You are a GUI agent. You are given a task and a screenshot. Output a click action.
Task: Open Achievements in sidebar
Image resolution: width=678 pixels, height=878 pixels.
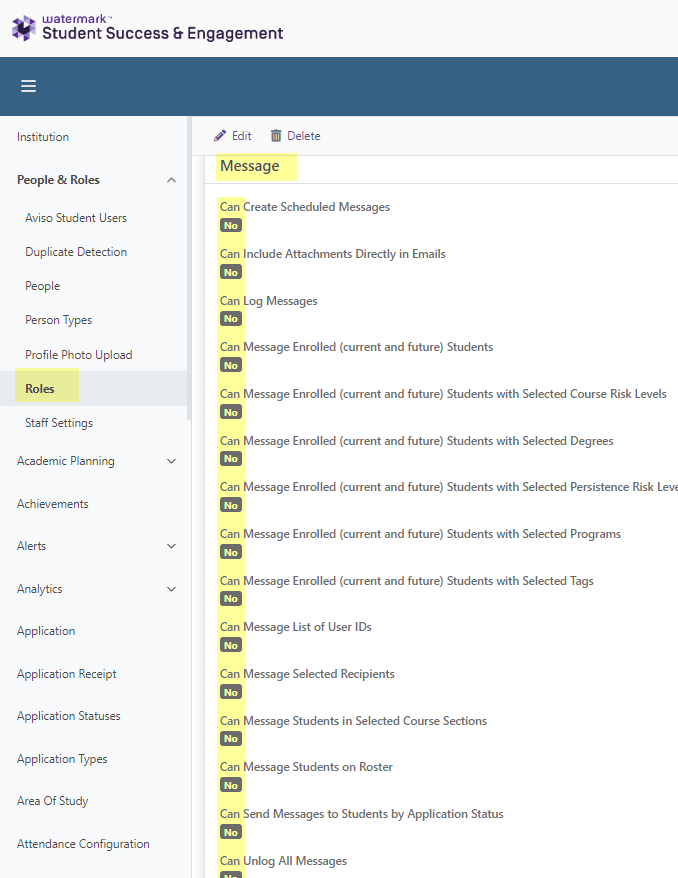click(x=53, y=504)
